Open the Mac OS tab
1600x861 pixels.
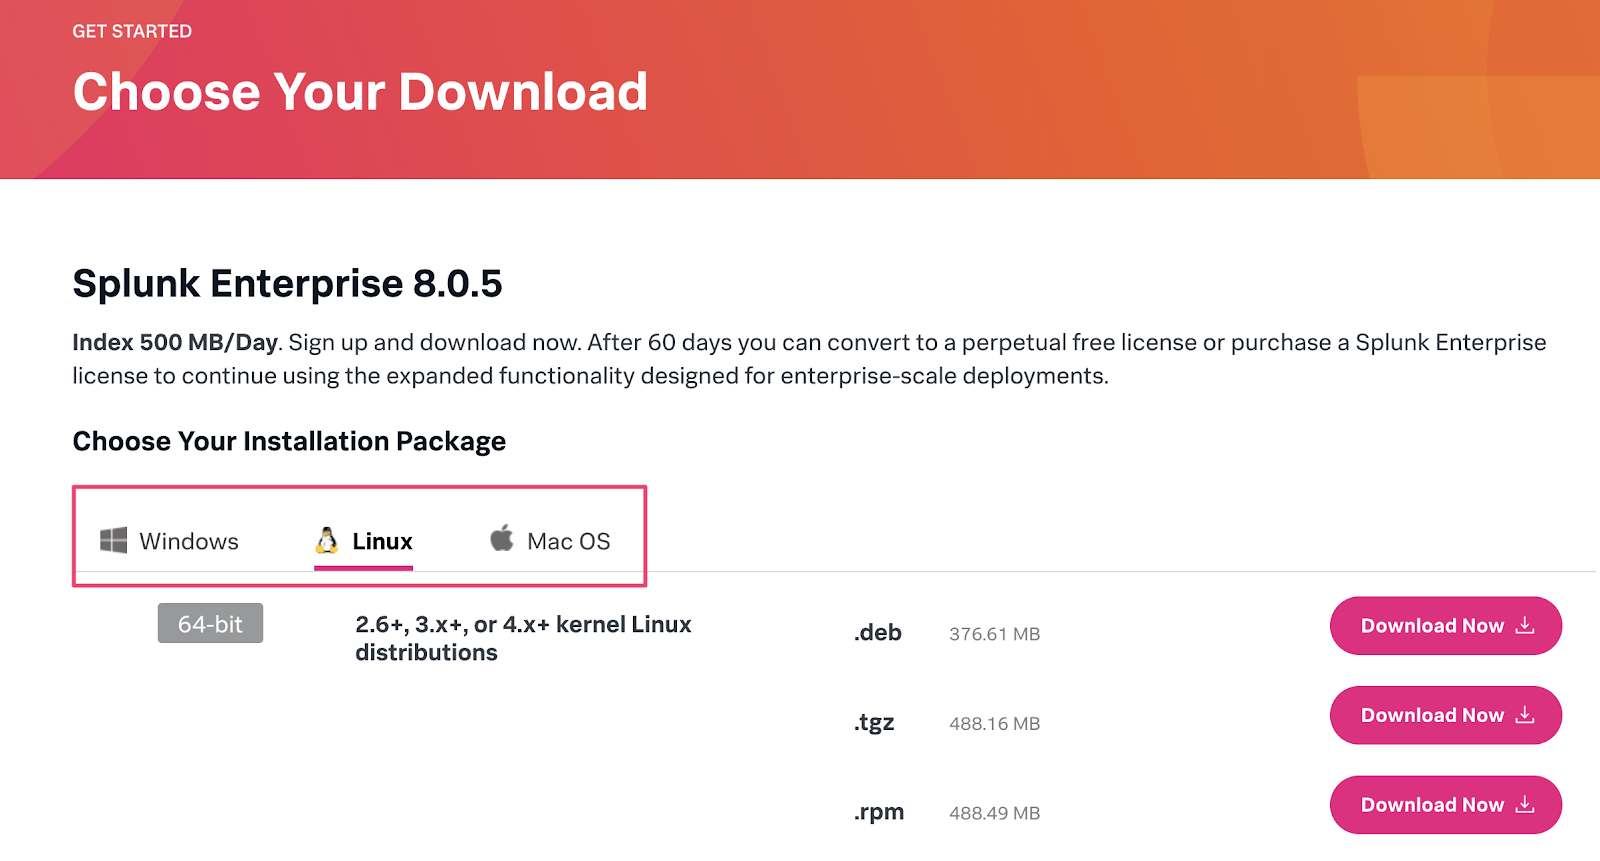point(550,541)
